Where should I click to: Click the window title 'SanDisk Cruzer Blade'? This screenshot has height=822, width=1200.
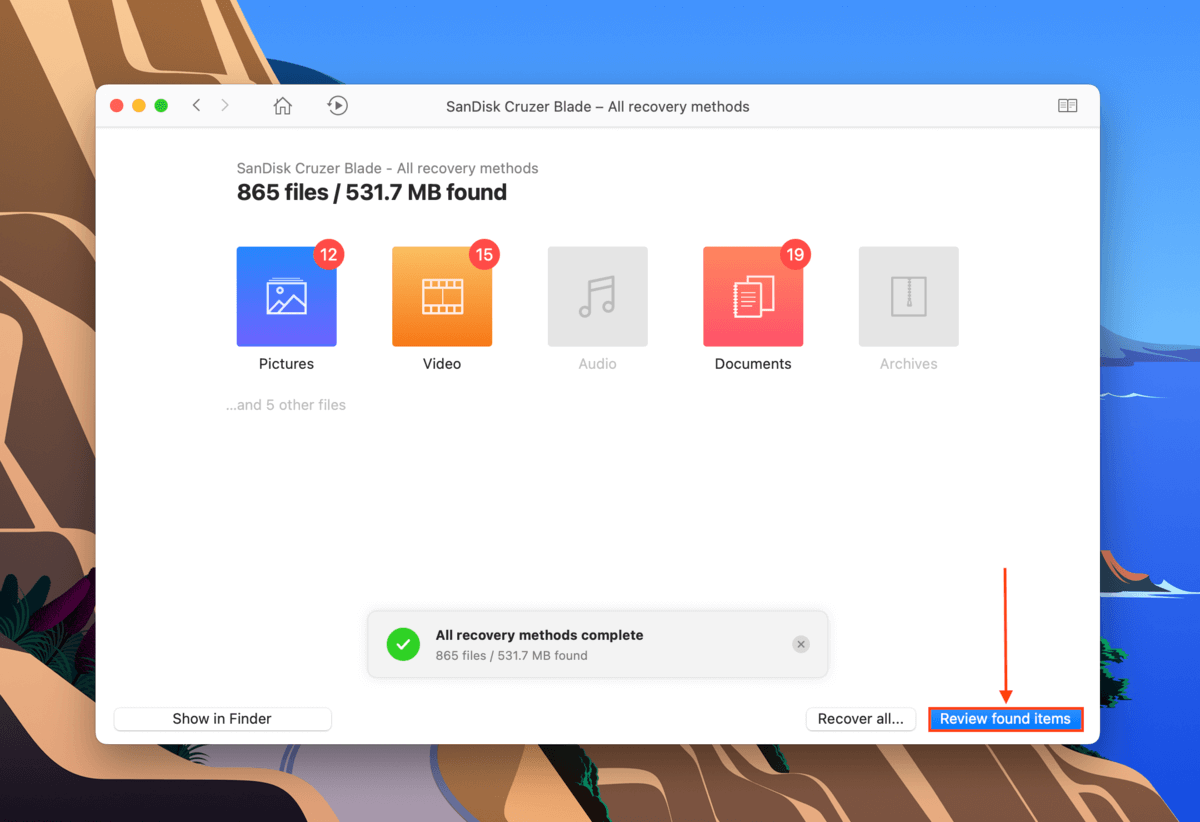pos(519,106)
